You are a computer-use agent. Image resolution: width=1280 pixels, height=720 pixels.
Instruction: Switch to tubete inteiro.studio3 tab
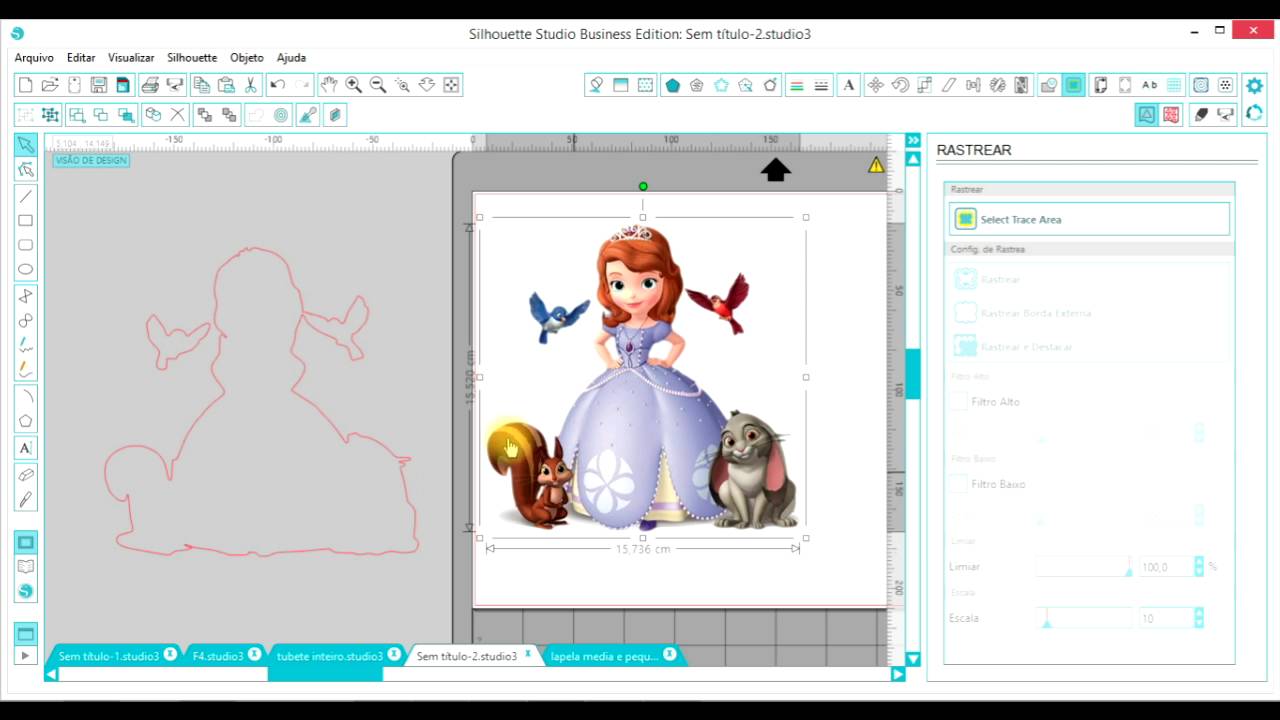tap(330, 656)
